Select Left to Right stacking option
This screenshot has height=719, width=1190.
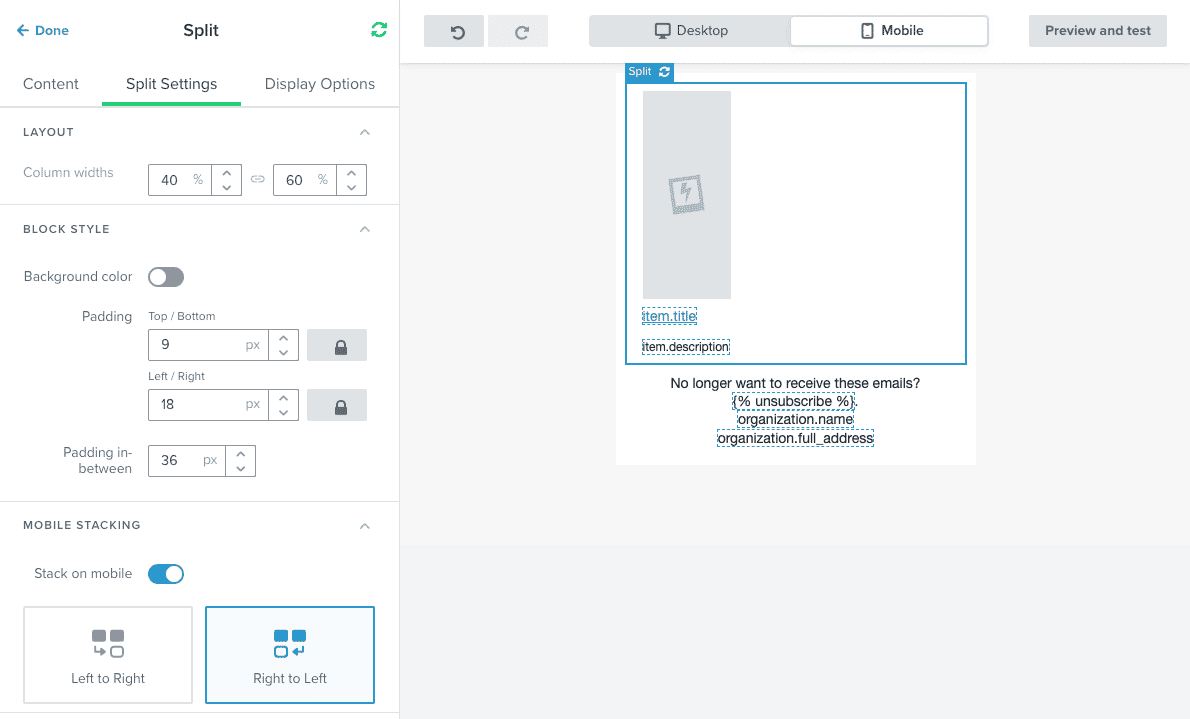click(x=108, y=655)
